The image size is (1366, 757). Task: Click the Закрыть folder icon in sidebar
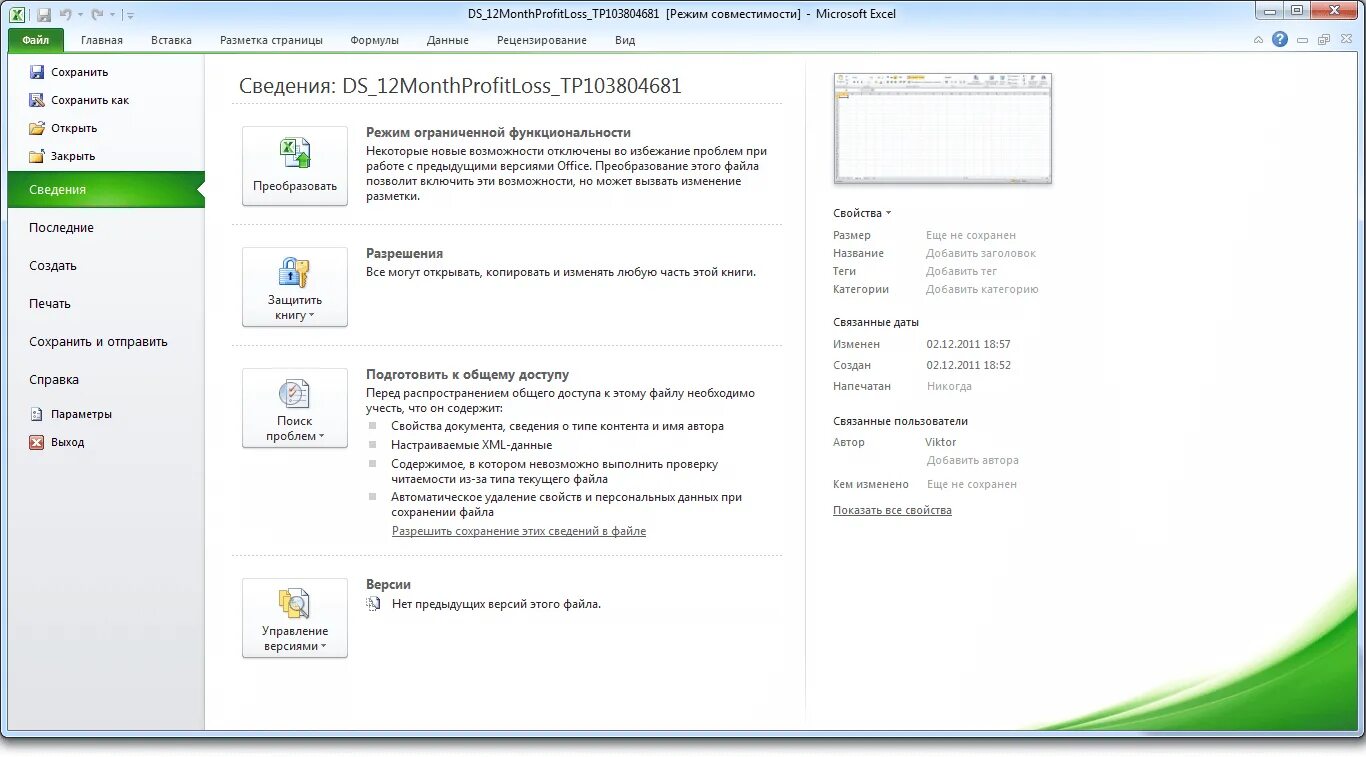[37, 156]
